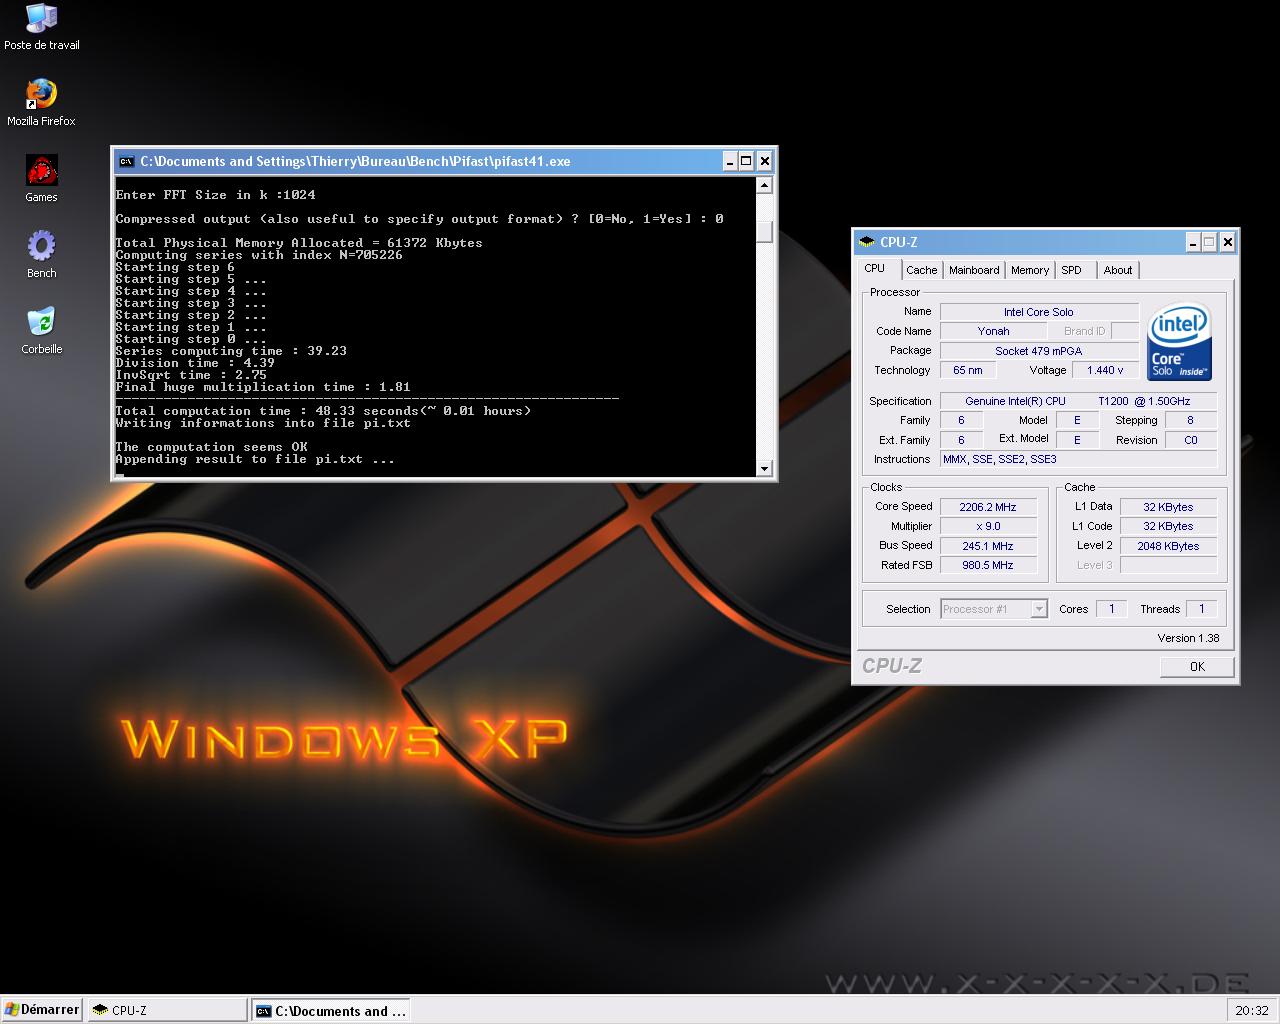Click the Voltage value '1.440 v'
1280x1024 pixels.
coord(1105,370)
